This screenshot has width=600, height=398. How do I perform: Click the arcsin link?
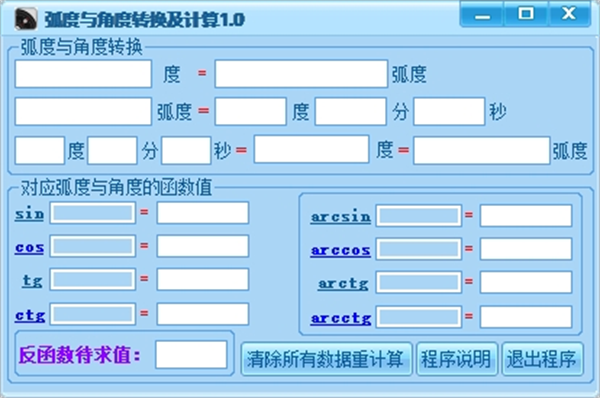[x=341, y=217]
